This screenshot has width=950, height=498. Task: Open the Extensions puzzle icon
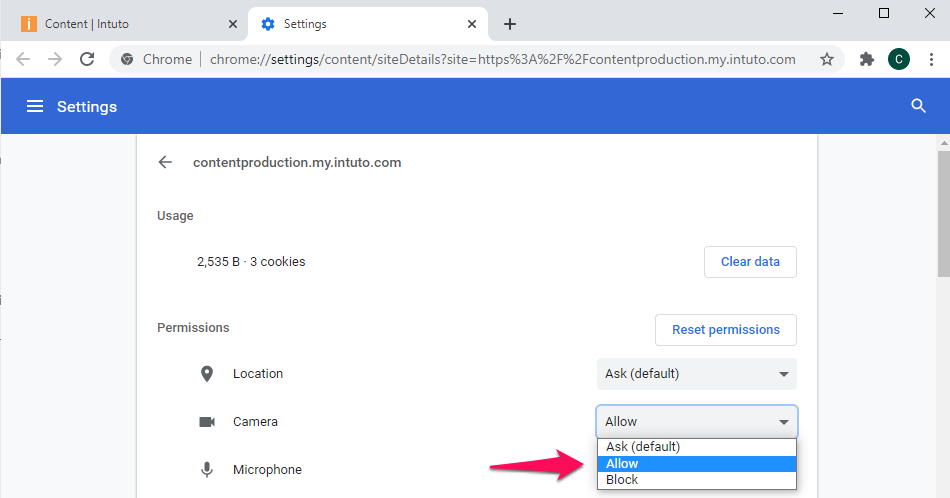866,59
